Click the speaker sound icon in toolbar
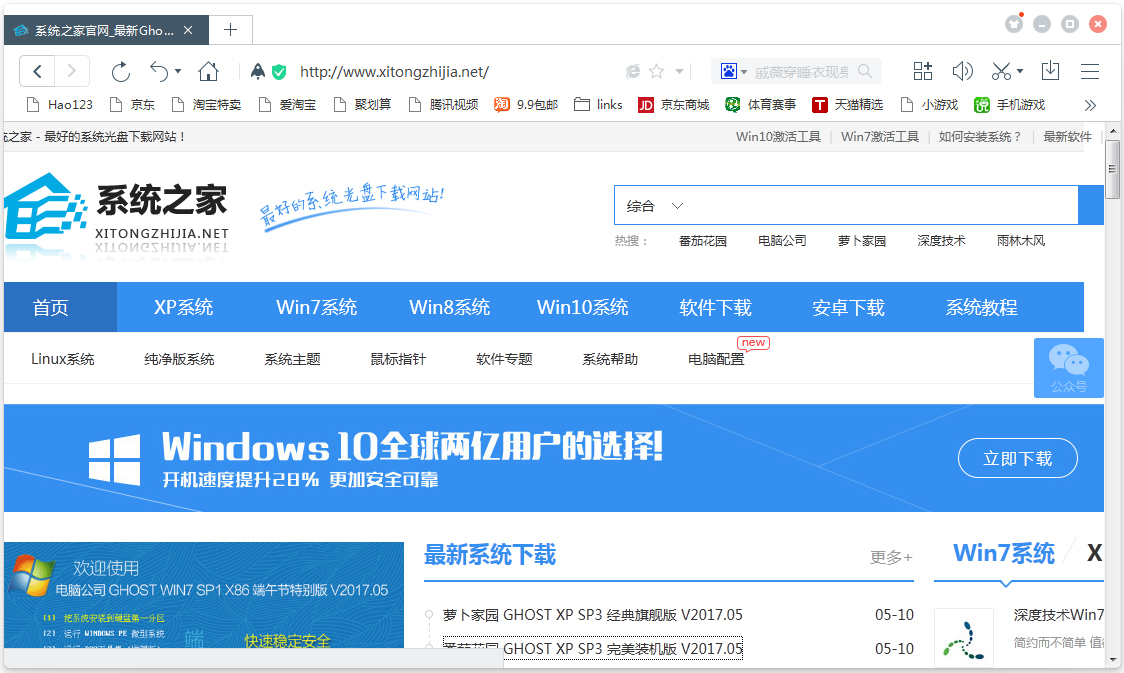 point(962,71)
